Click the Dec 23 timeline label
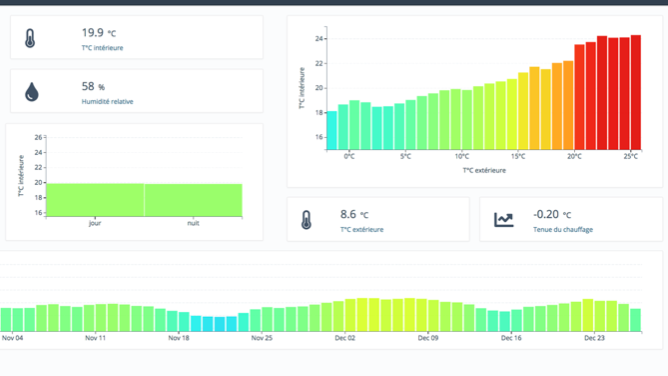Viewport: 668px width, 376px height. (594, 338)
